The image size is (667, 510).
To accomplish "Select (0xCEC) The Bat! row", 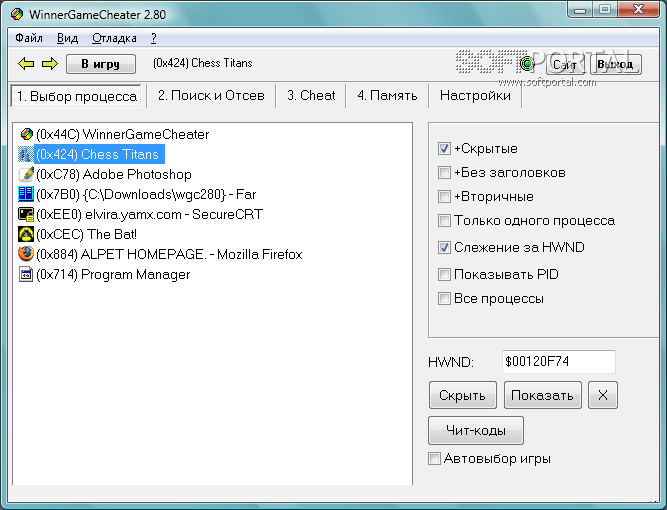I will click(x=86, y=234).
